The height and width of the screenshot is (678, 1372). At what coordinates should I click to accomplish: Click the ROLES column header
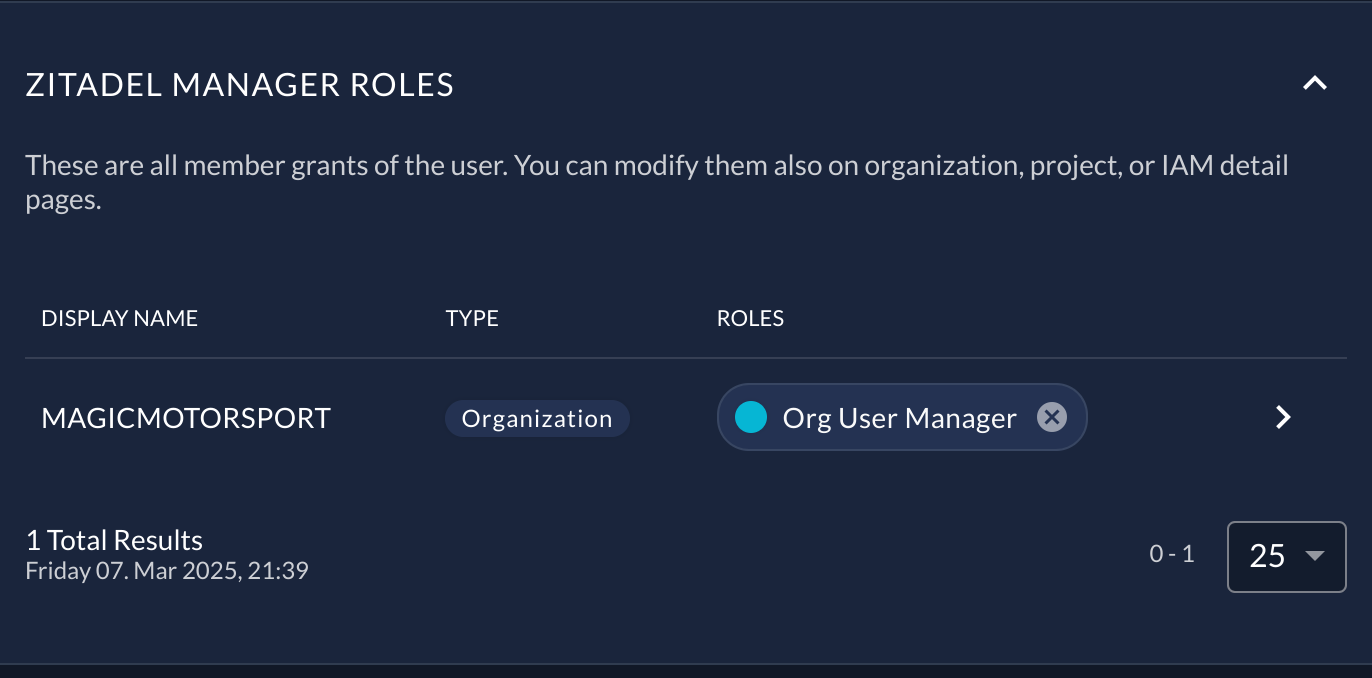[750, 318]
